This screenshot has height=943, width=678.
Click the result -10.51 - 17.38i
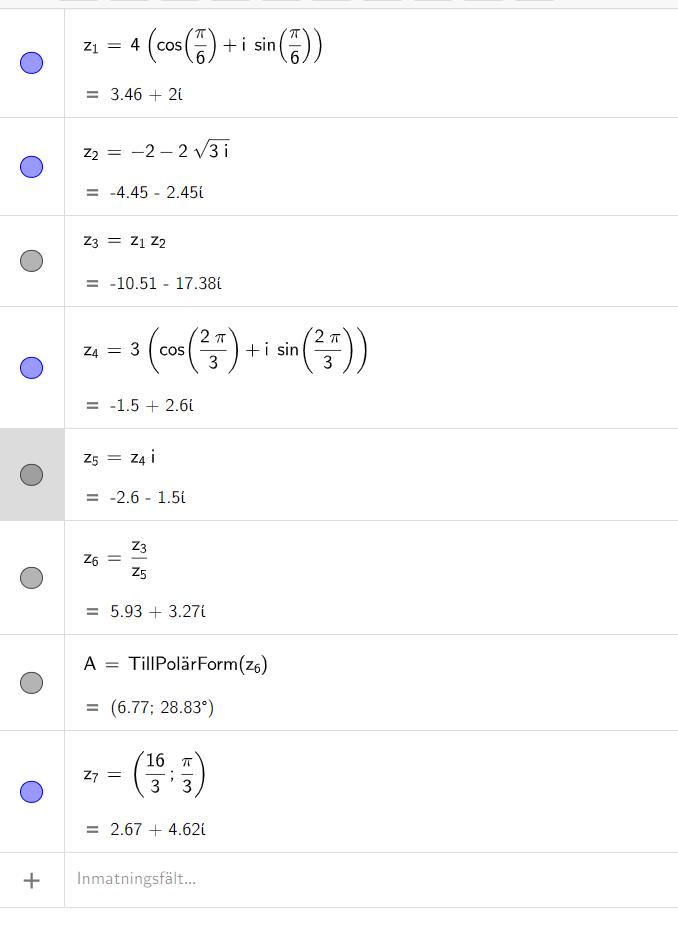pos(165,283)
